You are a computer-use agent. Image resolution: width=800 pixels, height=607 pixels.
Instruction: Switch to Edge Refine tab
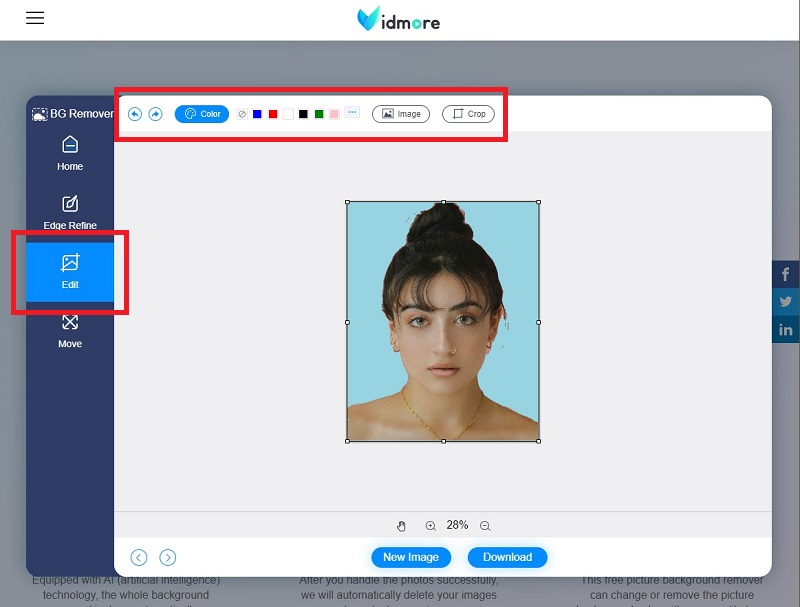pos(70,212)
